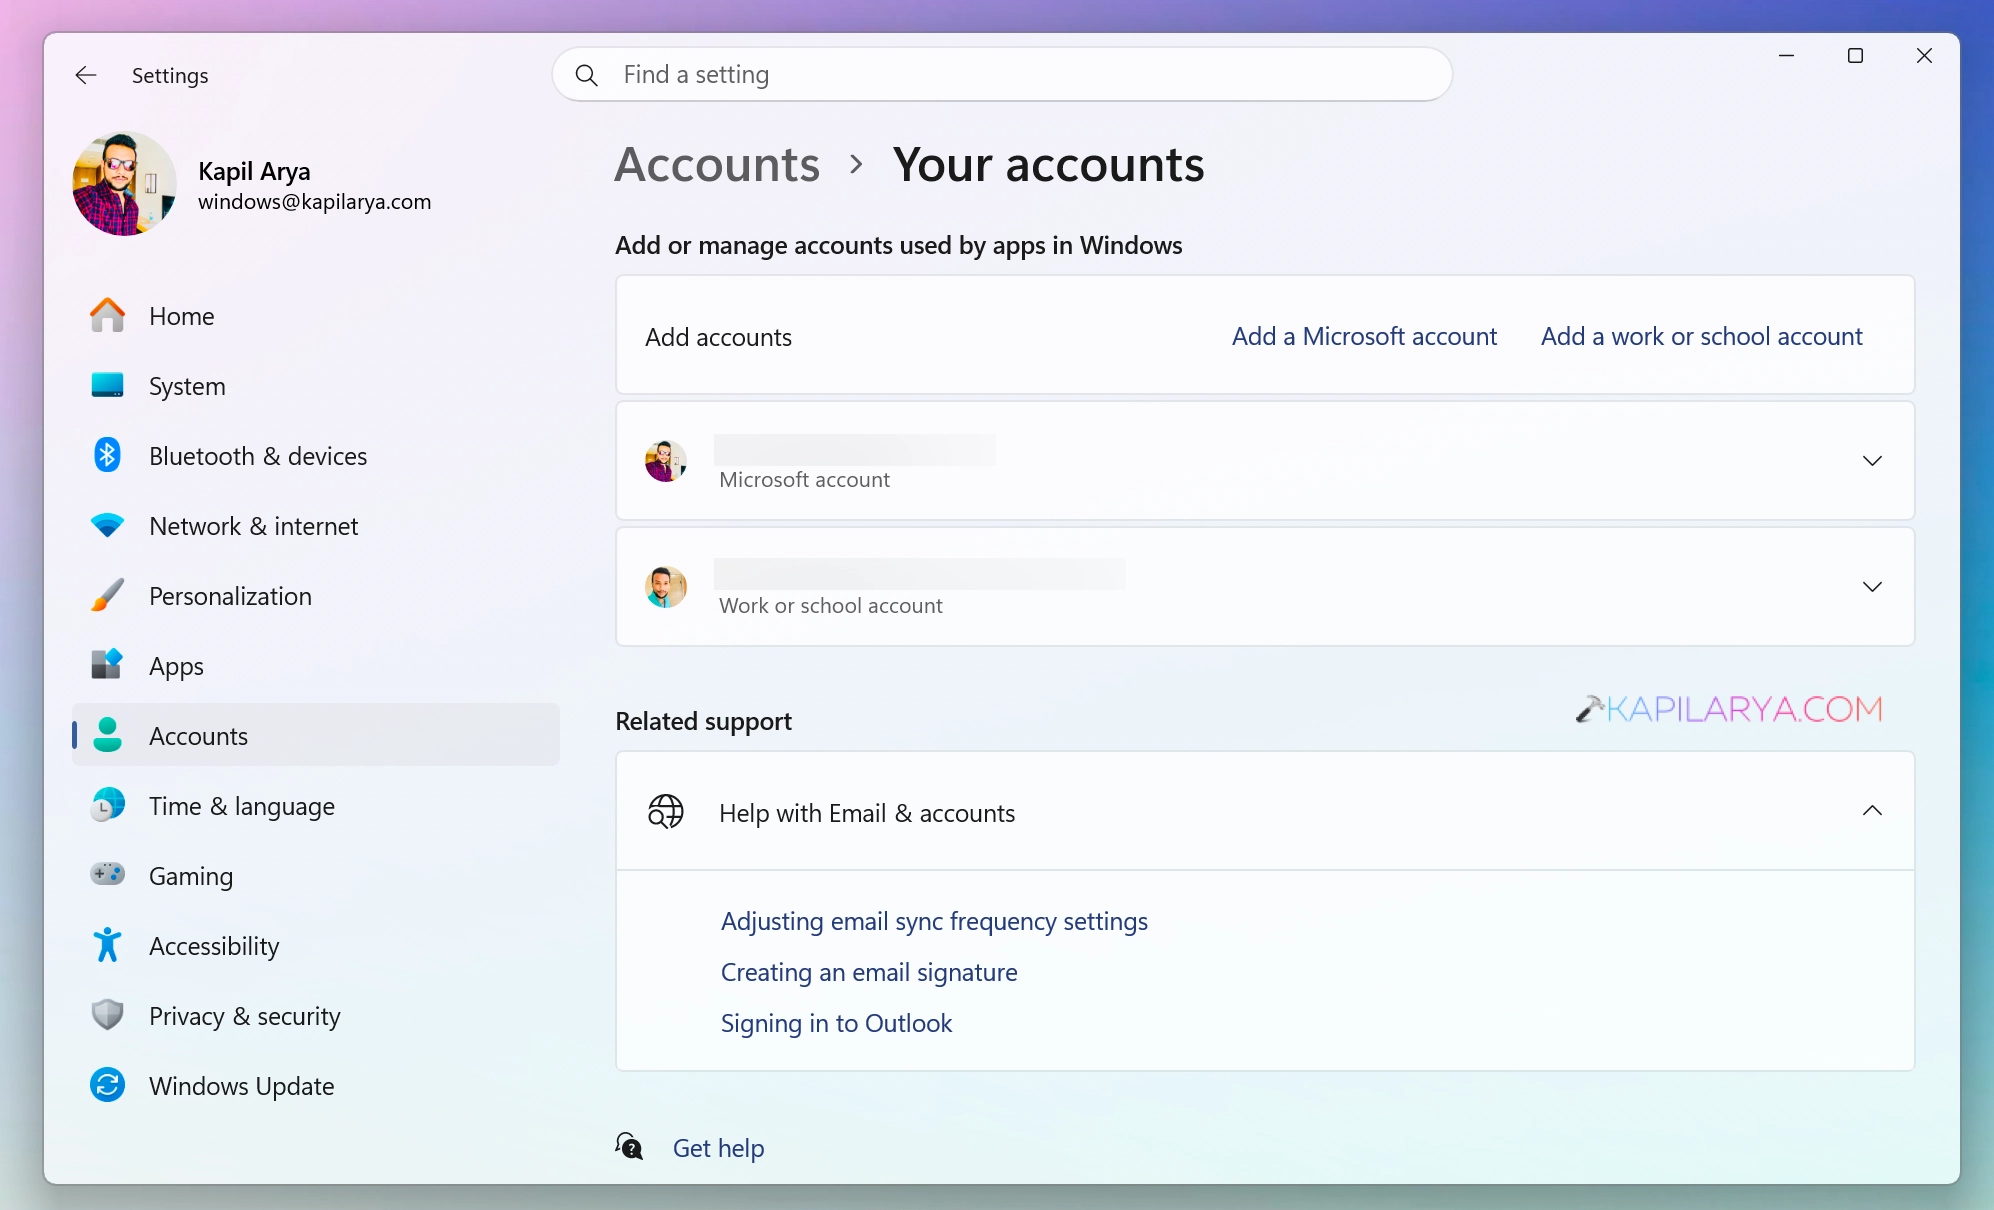Click the Network Wi-Fi icon
This screenshot has width=1994, height=1210.
point(107,525)
